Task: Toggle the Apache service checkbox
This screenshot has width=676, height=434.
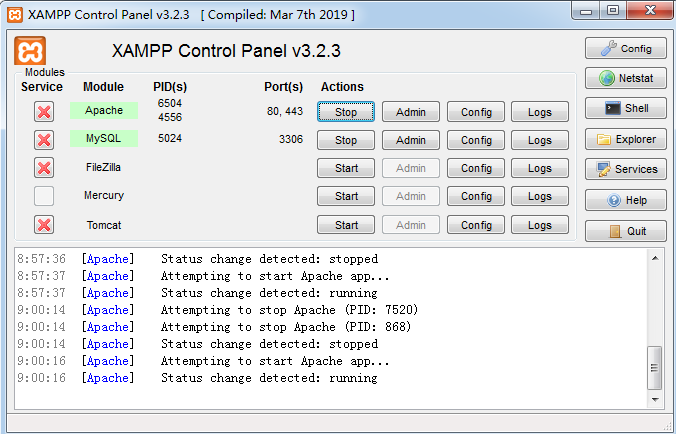Action: 44,112
